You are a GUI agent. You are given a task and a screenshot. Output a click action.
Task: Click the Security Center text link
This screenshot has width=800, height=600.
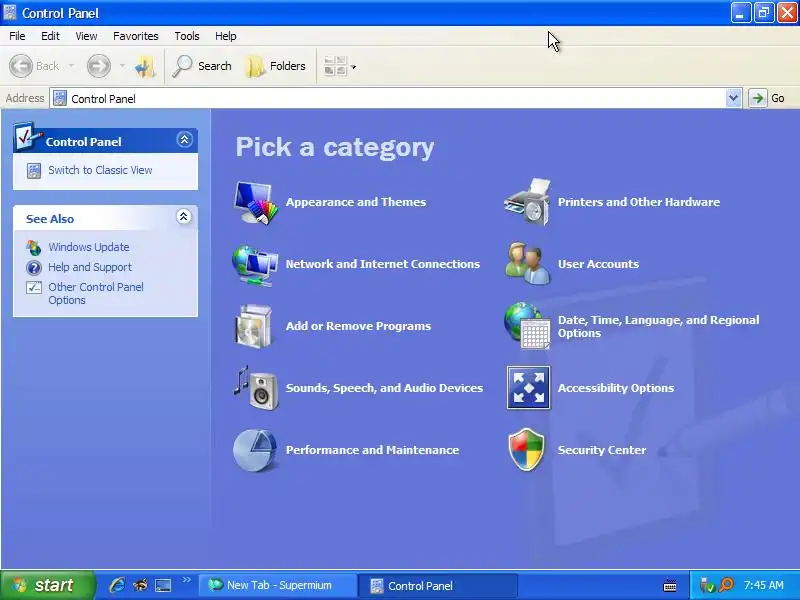pyautogui.click(x=602, y=450)
